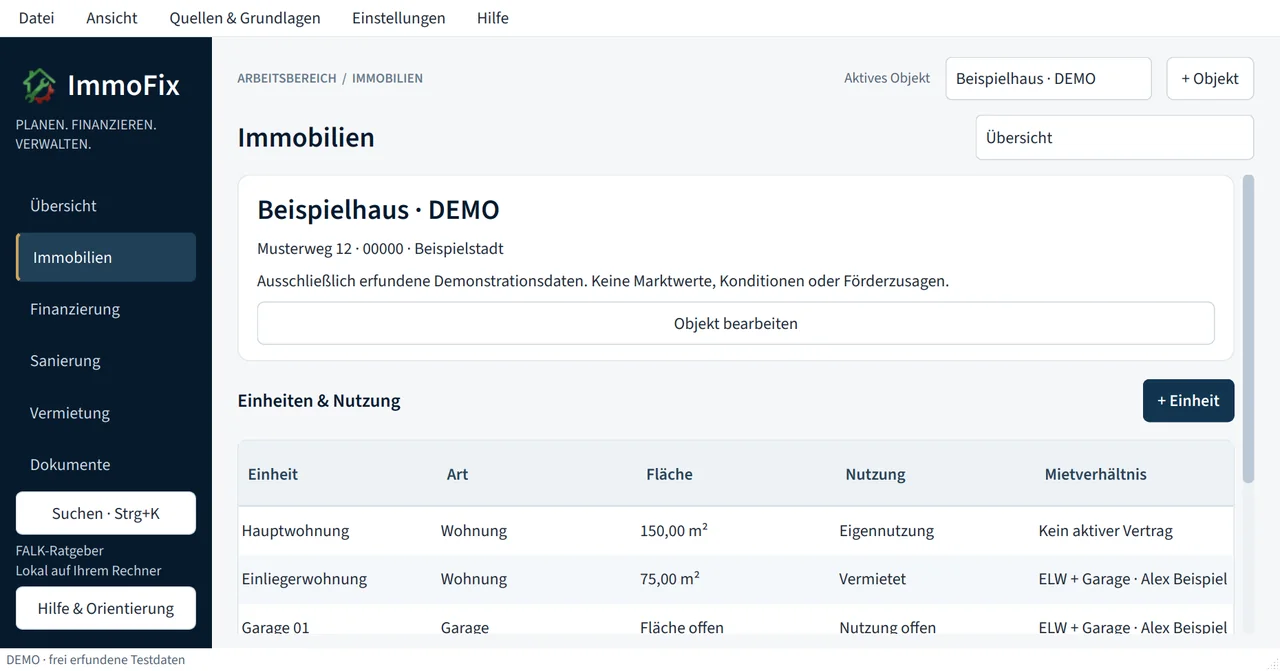Click the 150,00 m² area cell

coord(674,531)
